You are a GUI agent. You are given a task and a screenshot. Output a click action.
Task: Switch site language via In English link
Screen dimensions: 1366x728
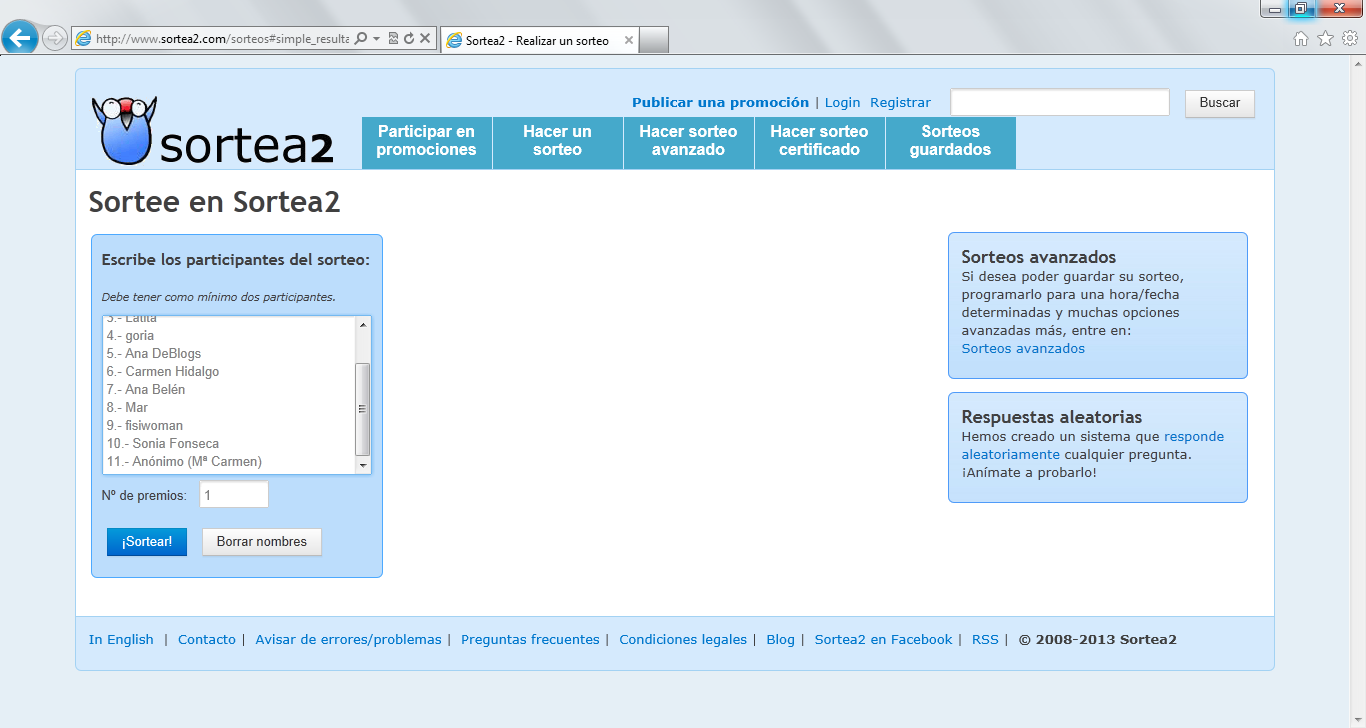[121, 640]
